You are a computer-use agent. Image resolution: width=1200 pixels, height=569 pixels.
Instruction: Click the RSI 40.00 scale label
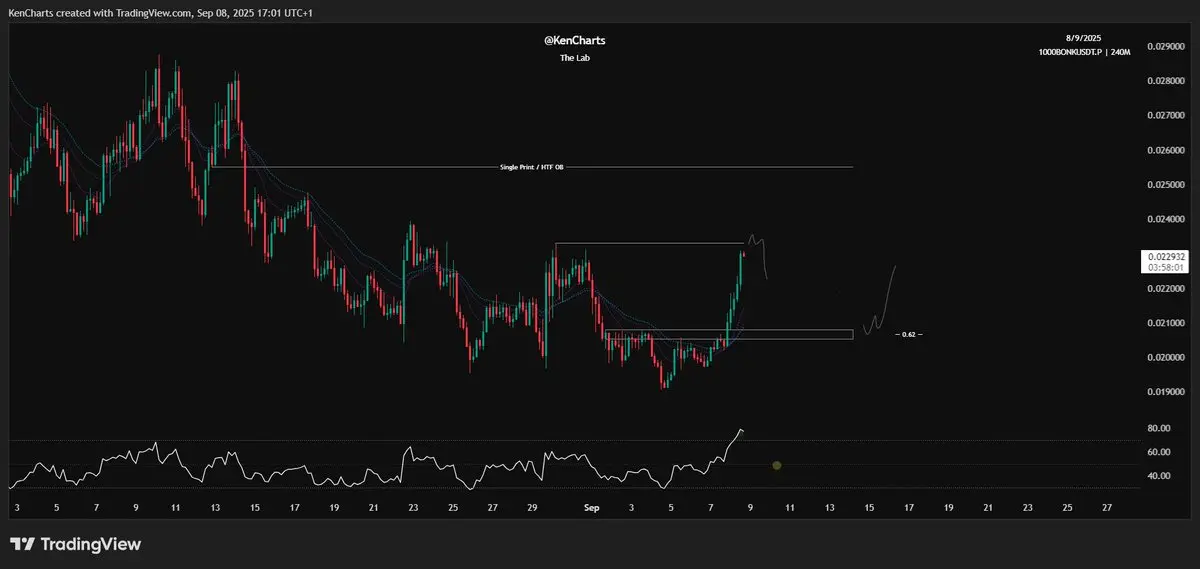1159,476
